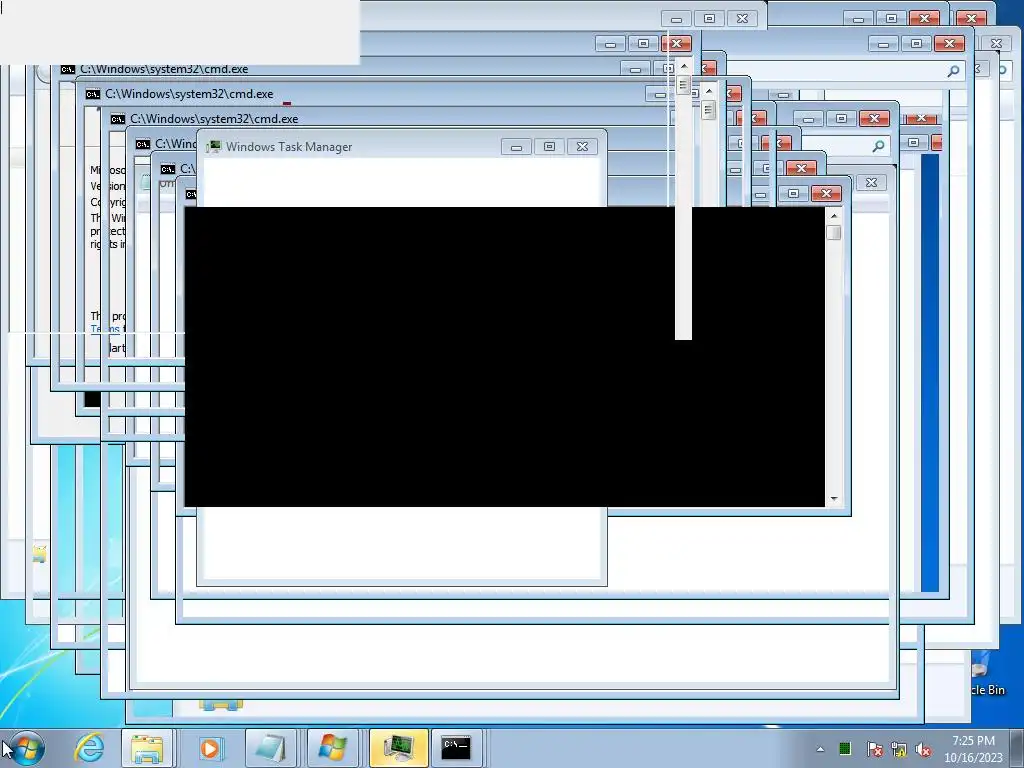This screenshot has height=768, width=1024.
Task: Open the clock showing 7:25 PM
Action: (x=973, y=749)
